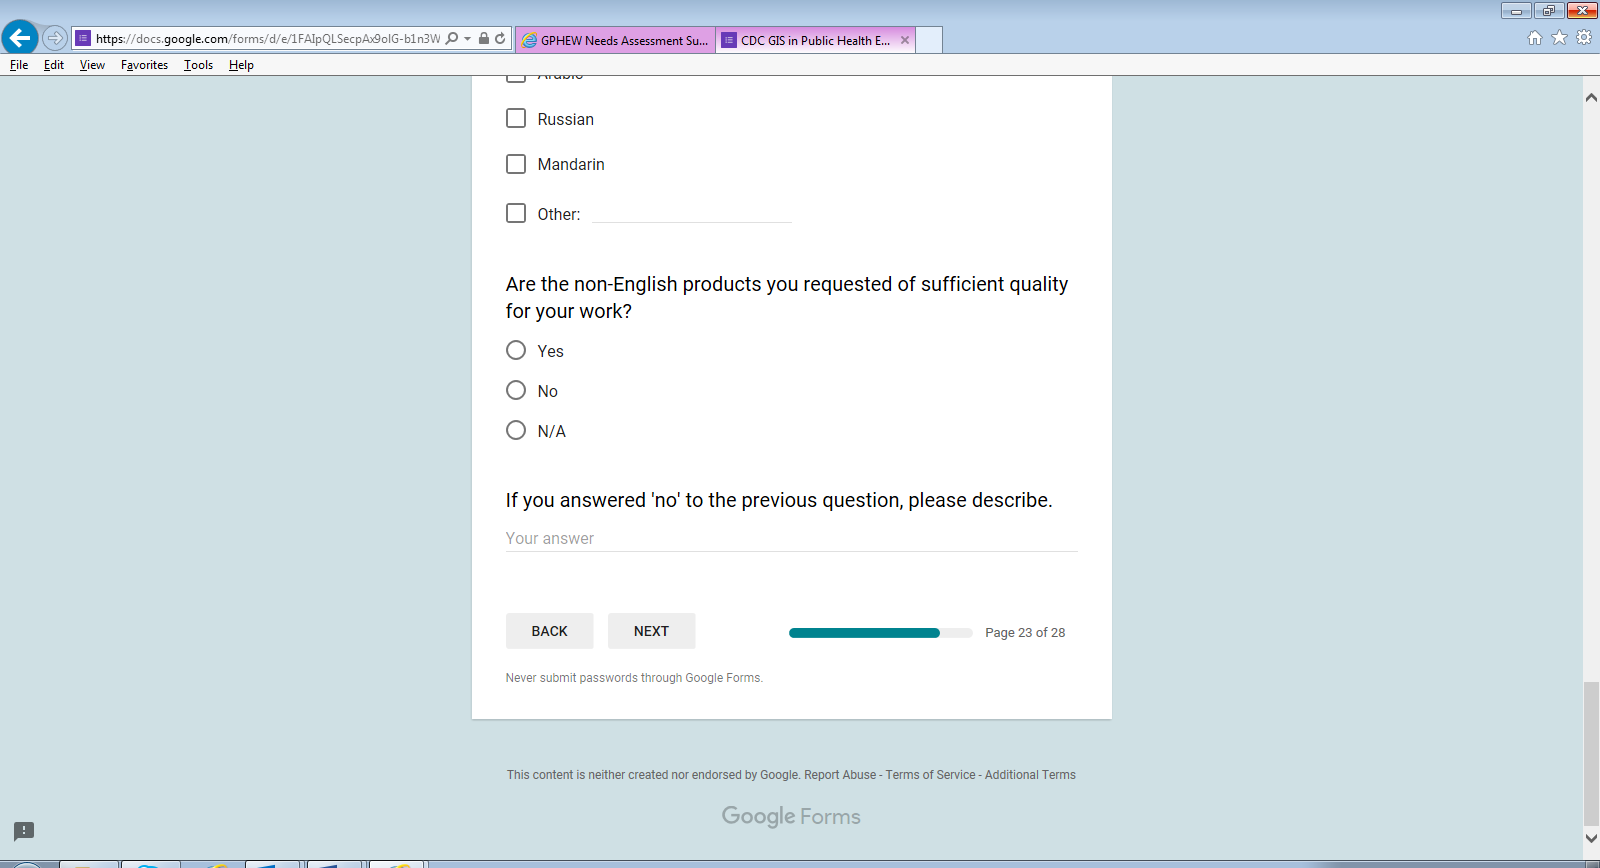1600x868 pixels.
Task: Click the 'Page 23 of 28' text
Action: tap(1025, 633)
